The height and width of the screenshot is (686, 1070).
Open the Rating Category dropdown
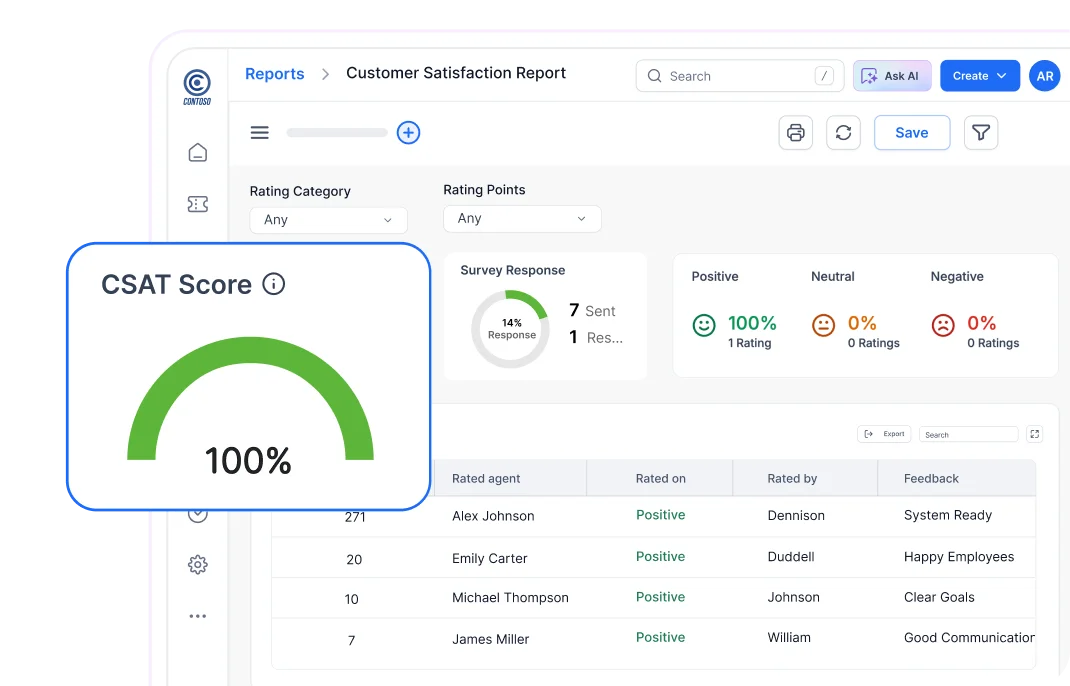tap(328, 220)
